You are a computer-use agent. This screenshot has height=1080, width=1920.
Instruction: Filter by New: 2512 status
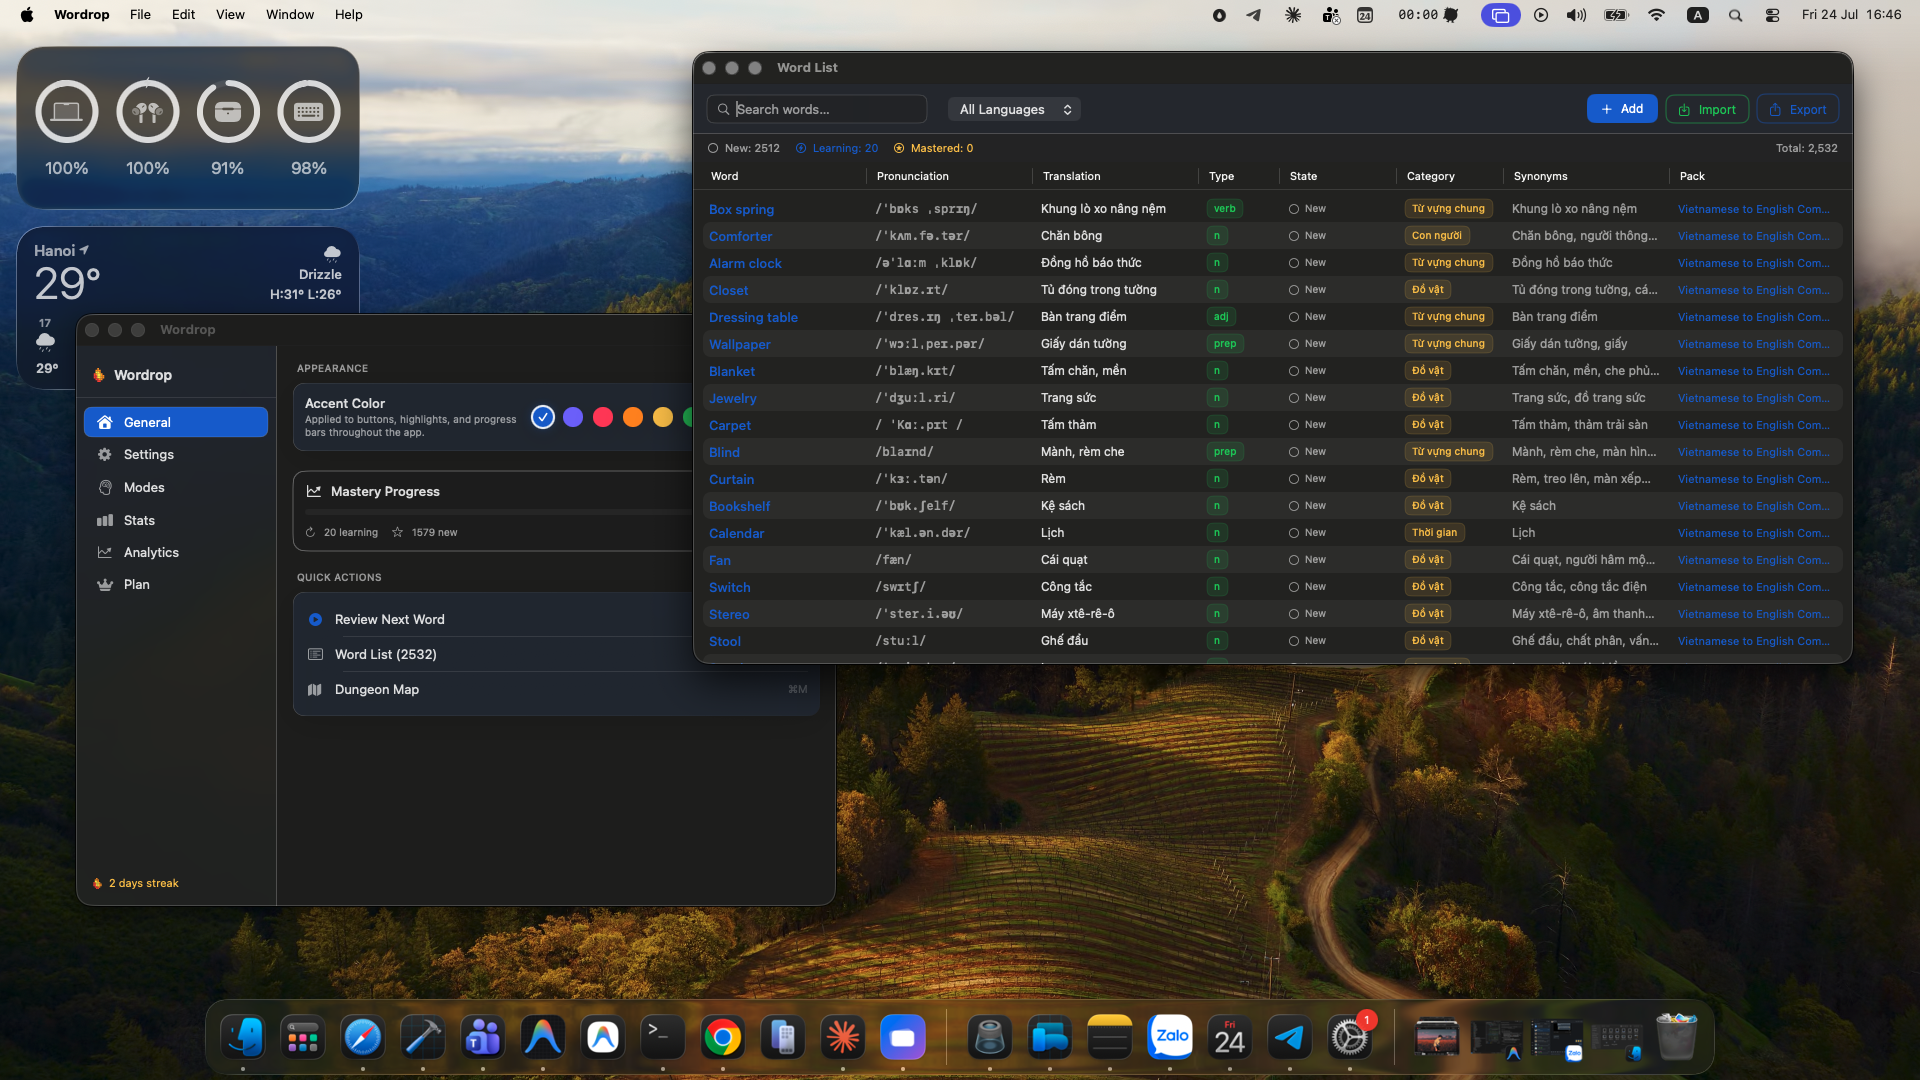pos(743,148)
